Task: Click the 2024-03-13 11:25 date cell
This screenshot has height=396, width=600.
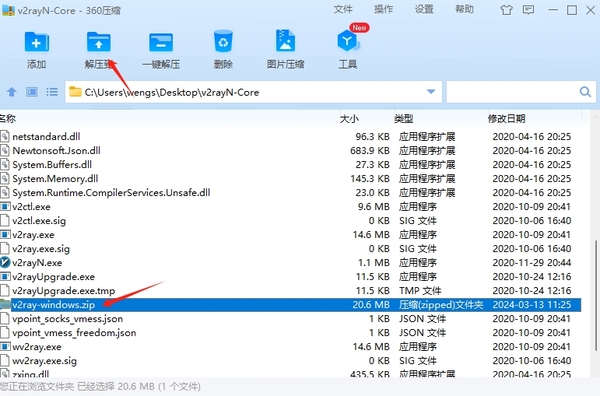Action: (532, 305)
